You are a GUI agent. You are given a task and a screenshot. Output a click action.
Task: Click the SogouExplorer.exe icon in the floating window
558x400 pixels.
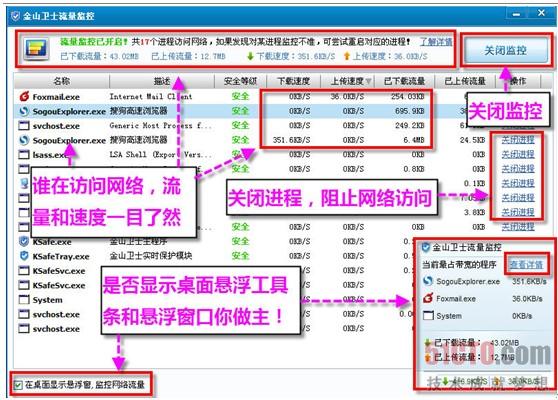point(428,281)
